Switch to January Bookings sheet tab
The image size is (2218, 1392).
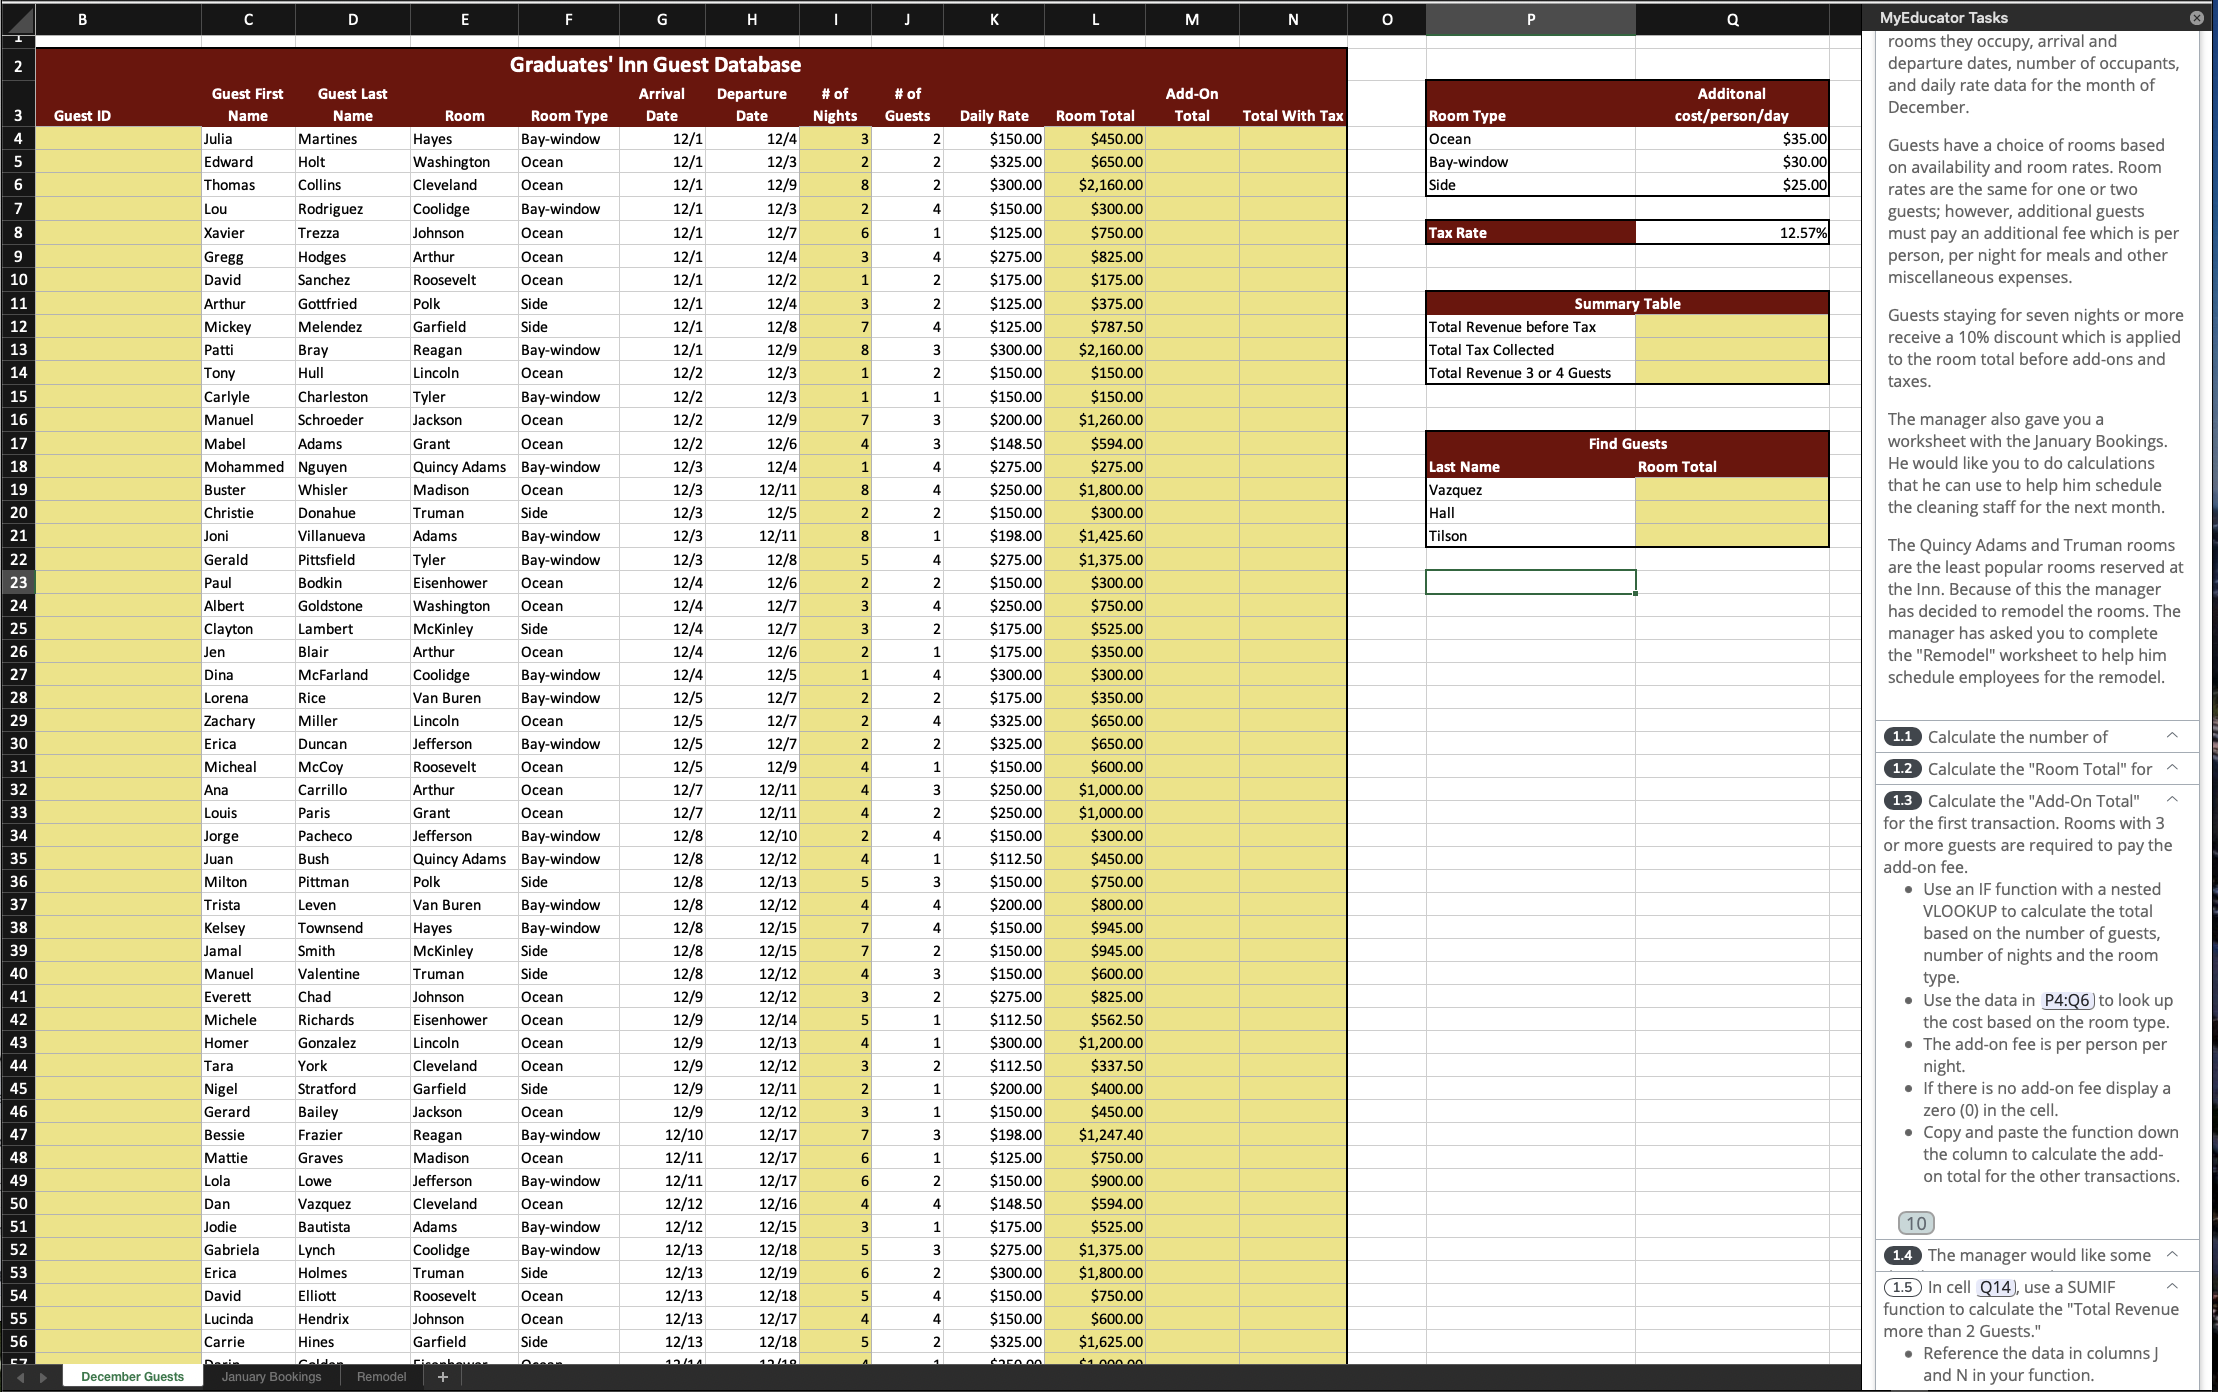point(271,1377)
